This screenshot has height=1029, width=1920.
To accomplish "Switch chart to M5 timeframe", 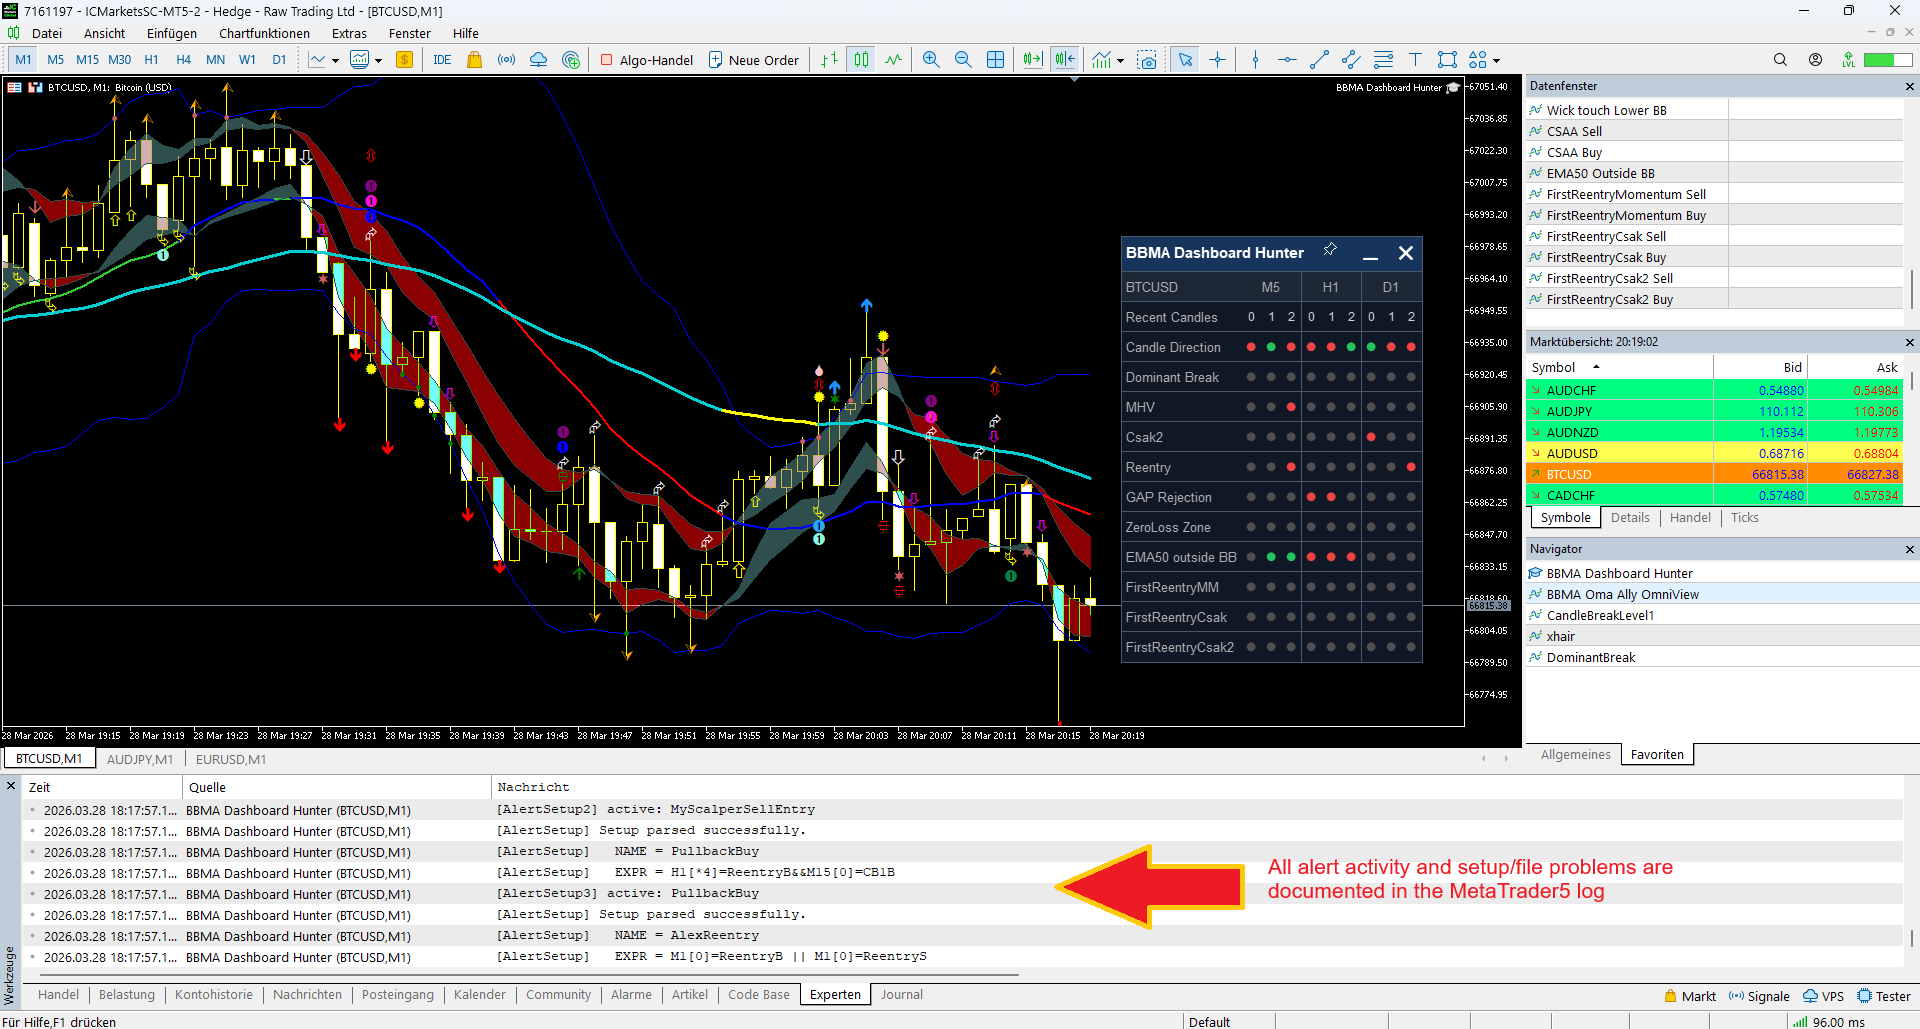I will tap(55, 60).
